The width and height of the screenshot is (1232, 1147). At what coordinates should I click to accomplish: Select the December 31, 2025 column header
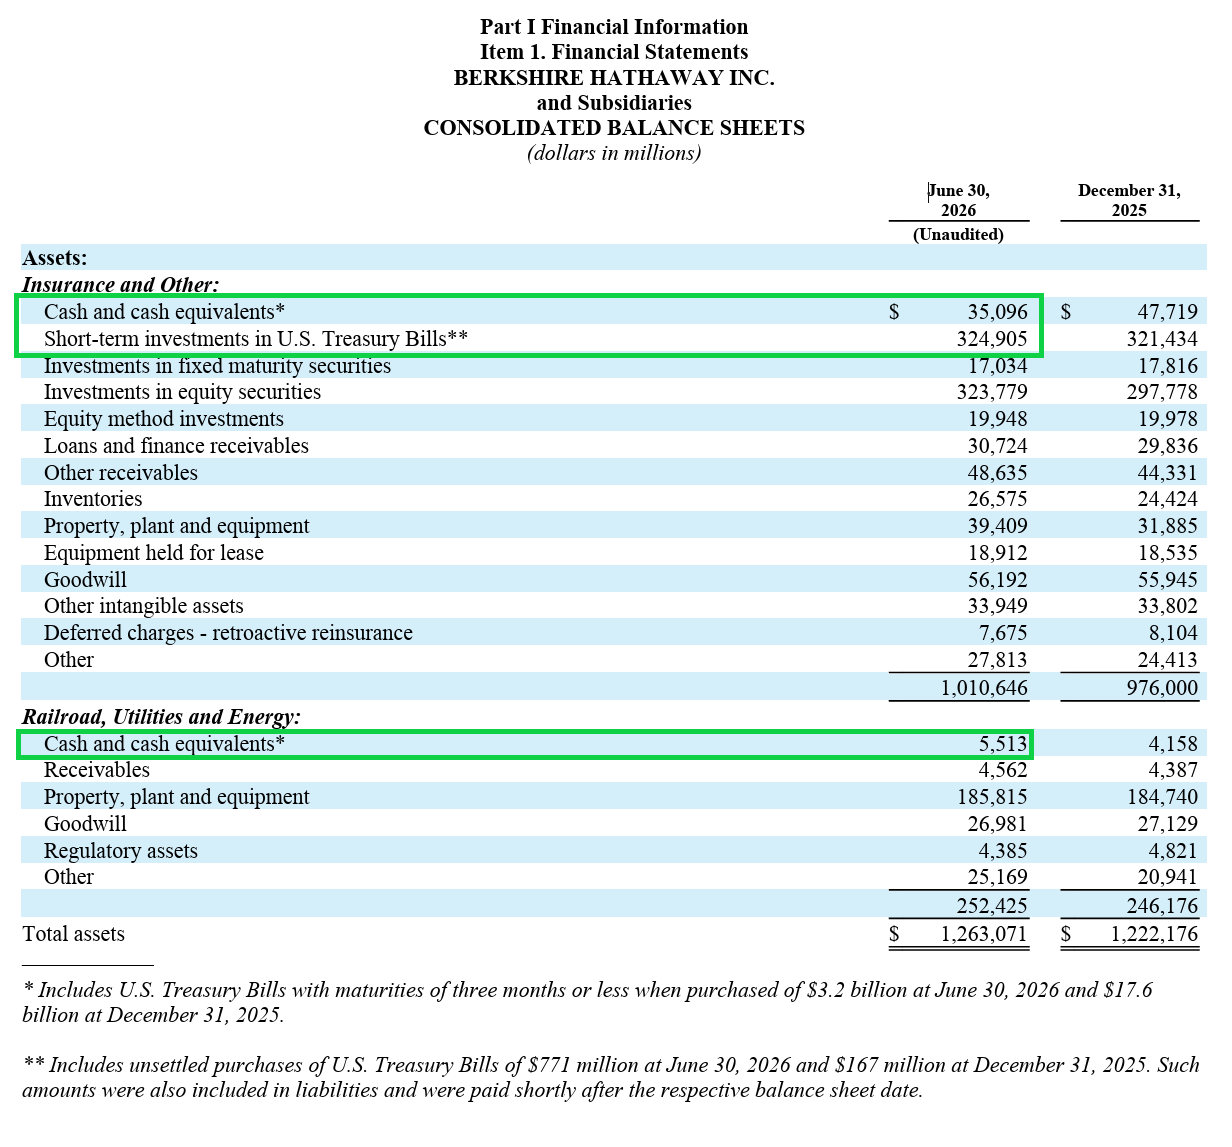1129,200
